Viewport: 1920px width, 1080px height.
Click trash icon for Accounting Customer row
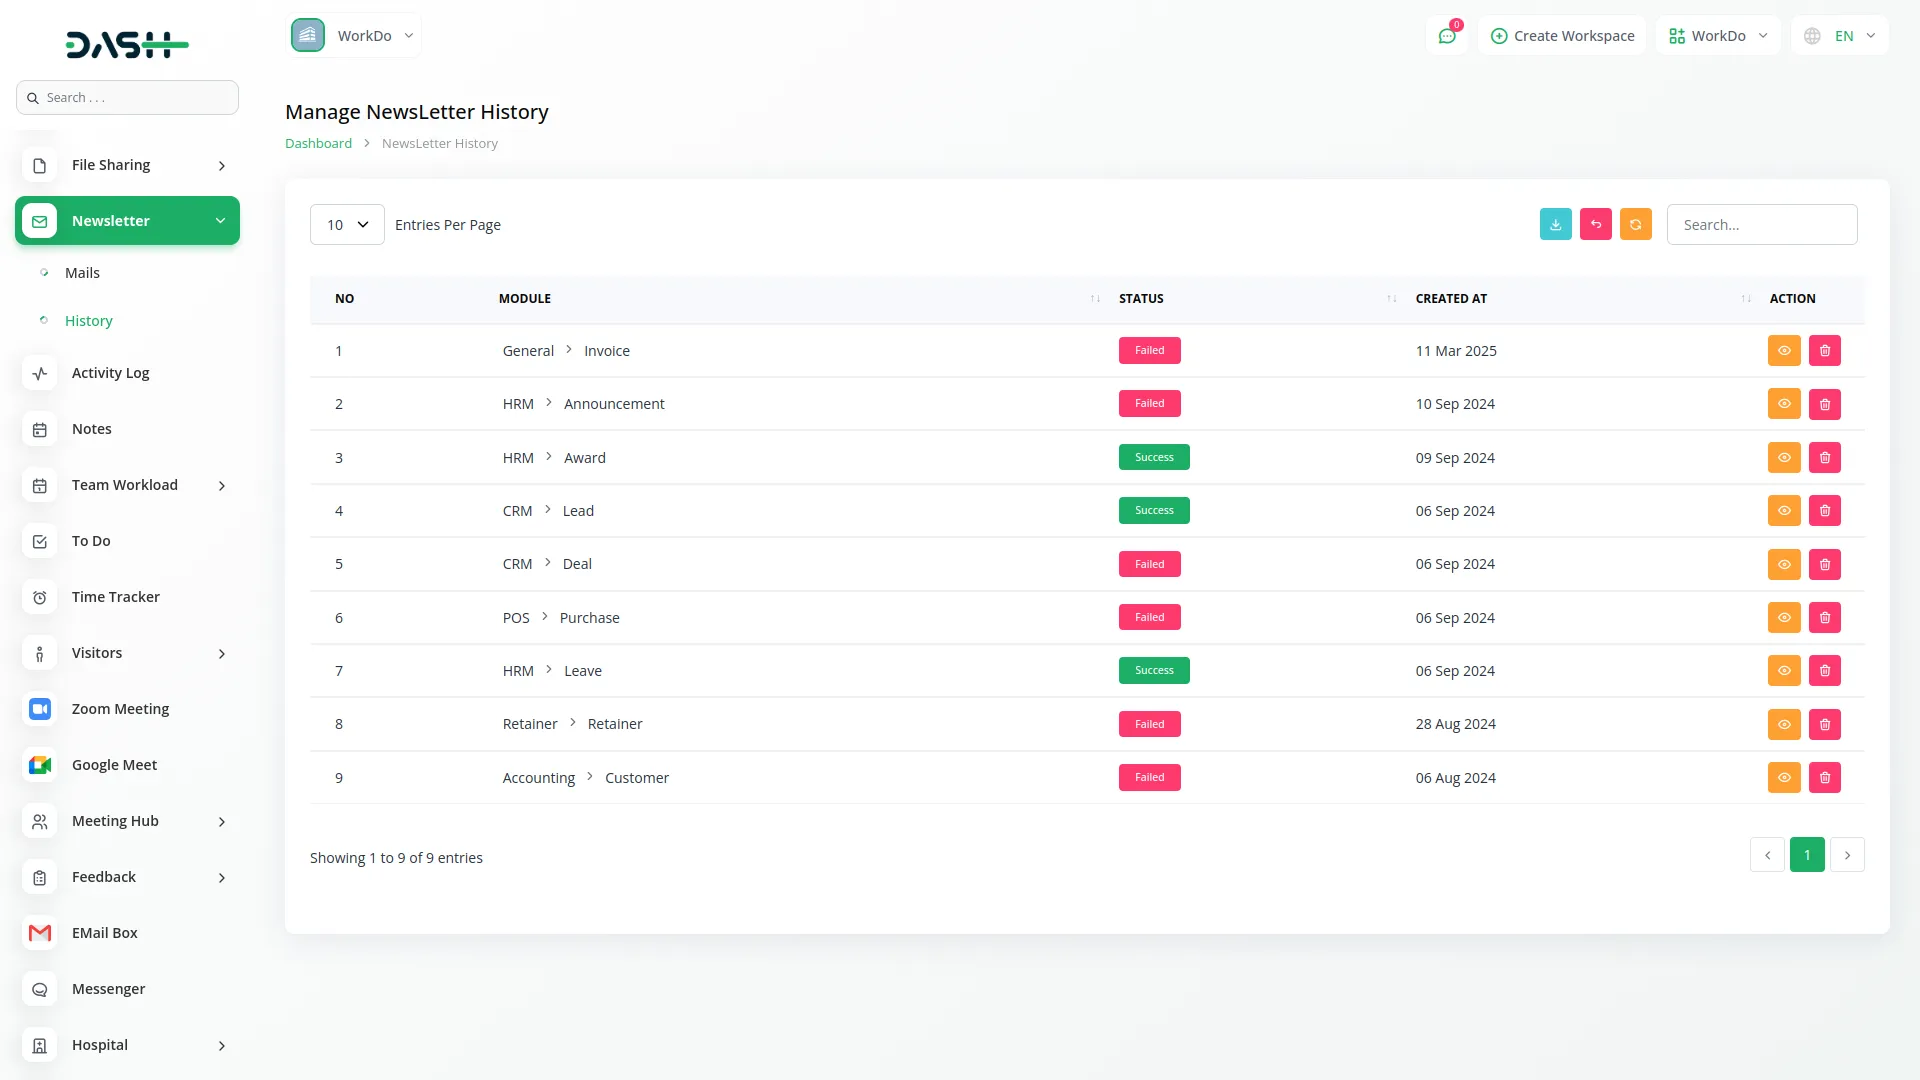coord(1824,778)
